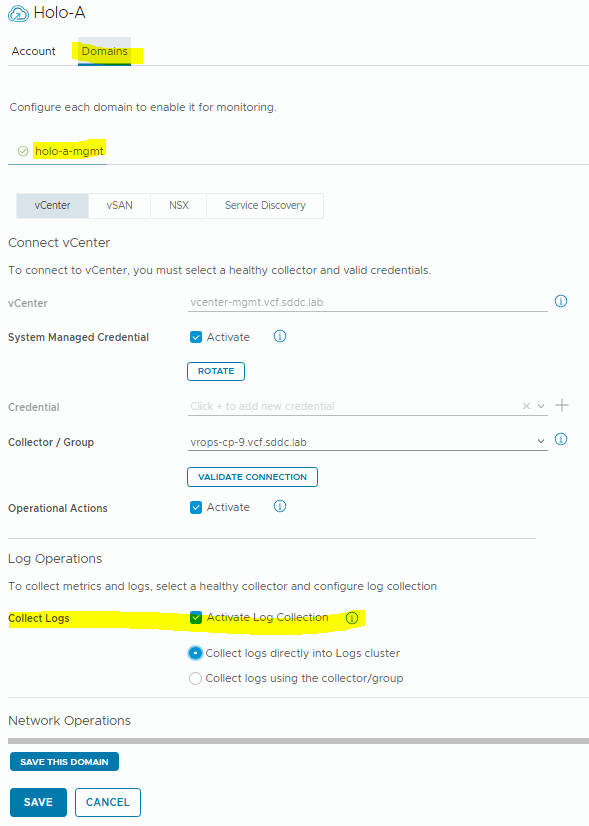Open the vSAN tab

[120, 205]
